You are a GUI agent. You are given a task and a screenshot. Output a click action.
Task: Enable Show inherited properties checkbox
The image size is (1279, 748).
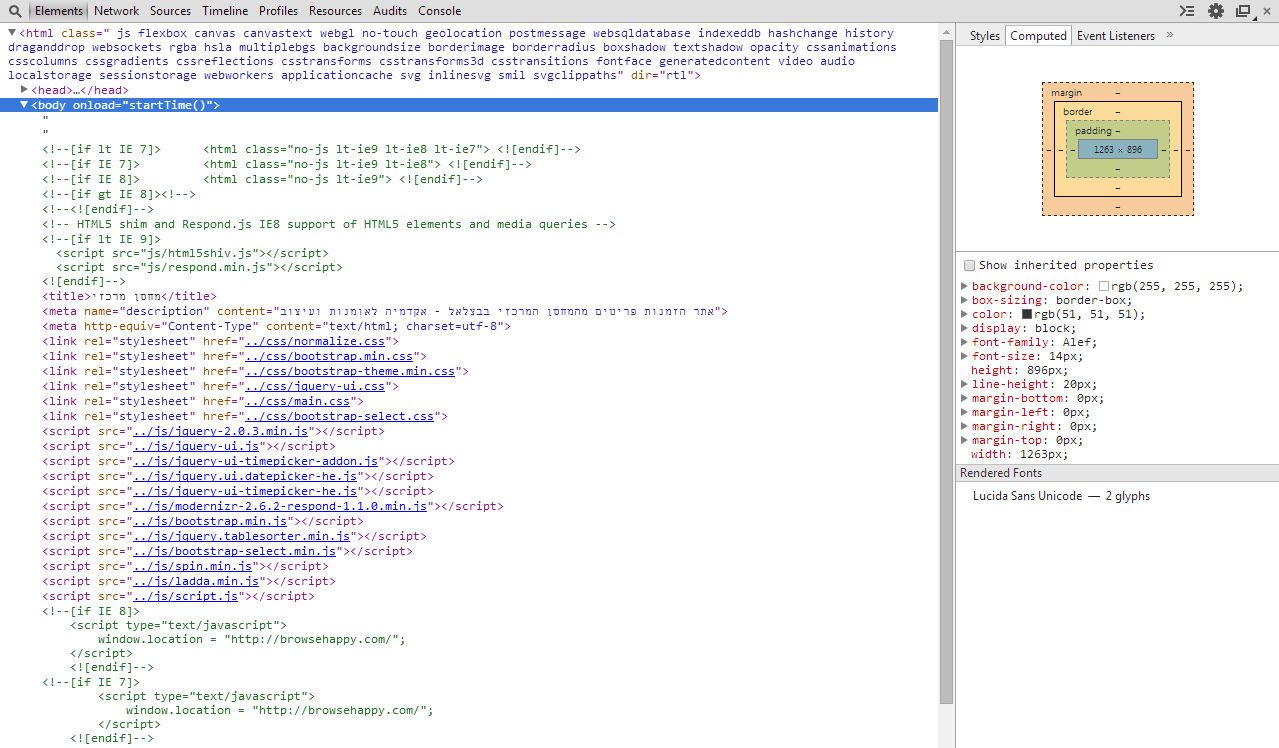969,266
